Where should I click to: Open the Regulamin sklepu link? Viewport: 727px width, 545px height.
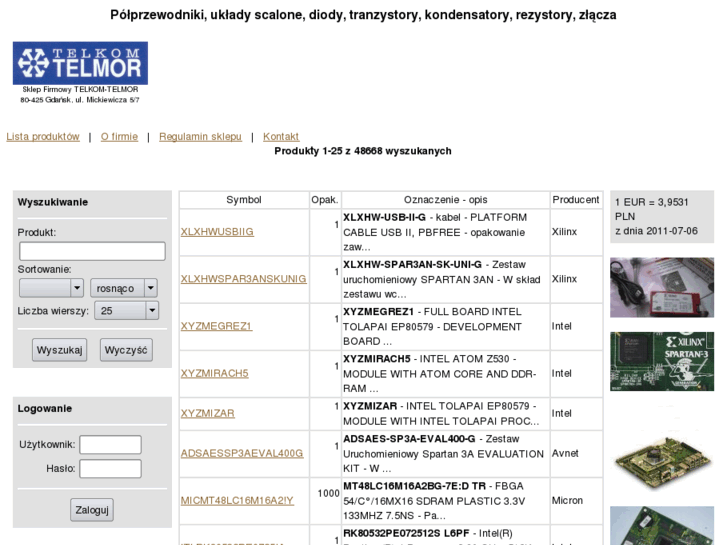click(200, 137)
